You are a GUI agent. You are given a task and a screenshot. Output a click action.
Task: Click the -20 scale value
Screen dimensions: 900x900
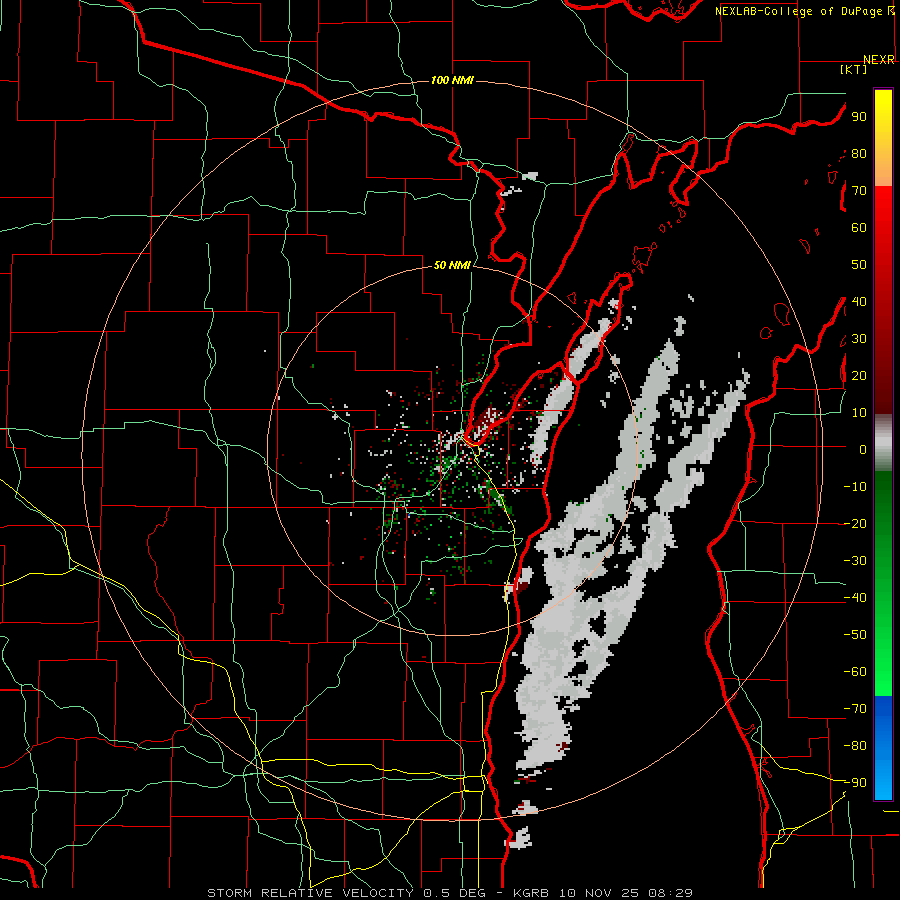[x=855, y=523]
